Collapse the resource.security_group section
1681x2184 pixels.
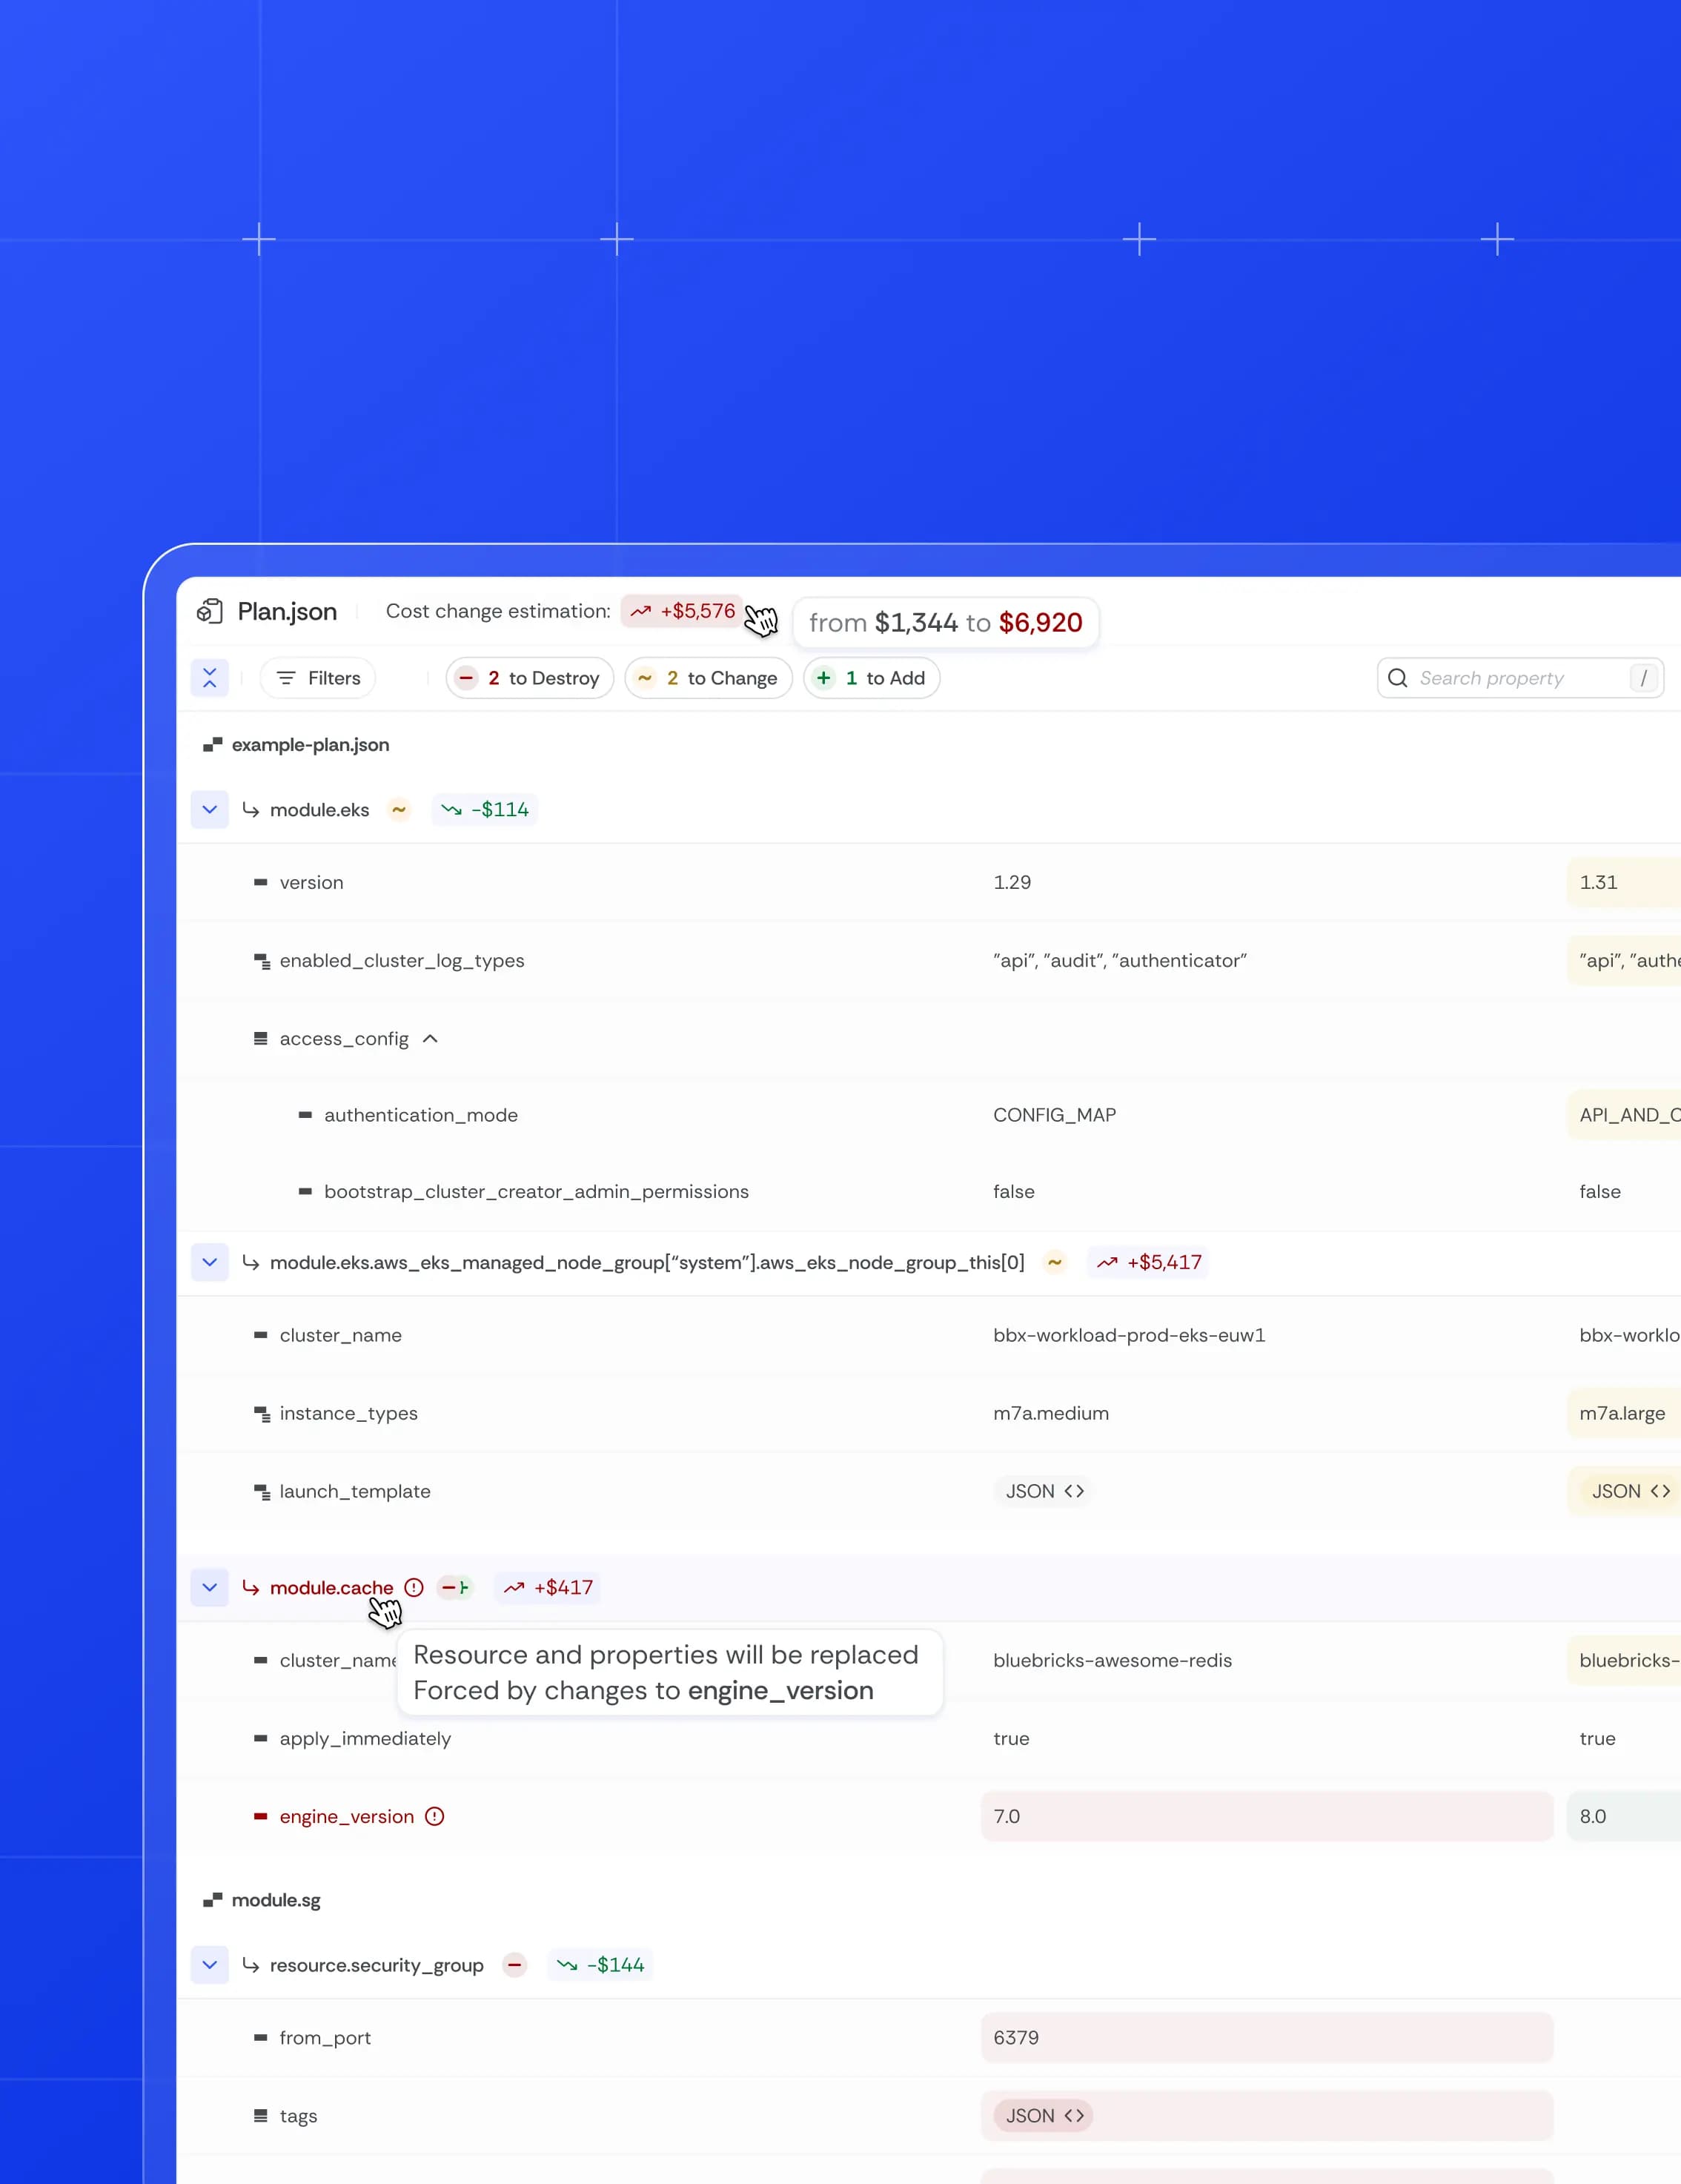(210, 1964)
